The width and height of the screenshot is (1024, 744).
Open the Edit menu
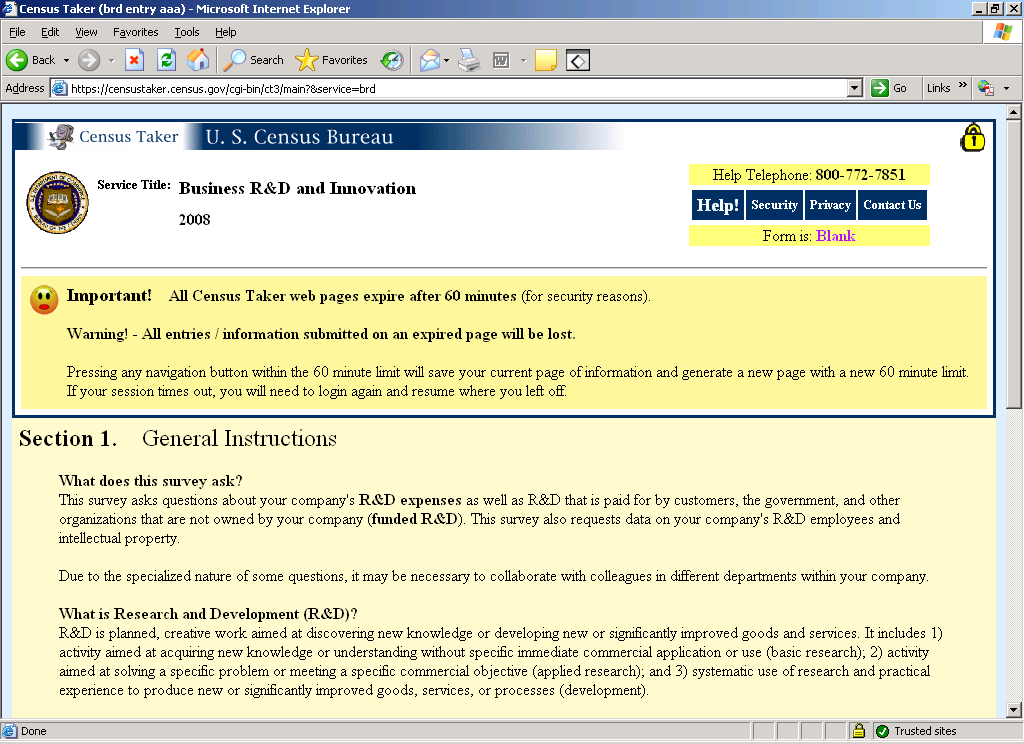(50, 32)
